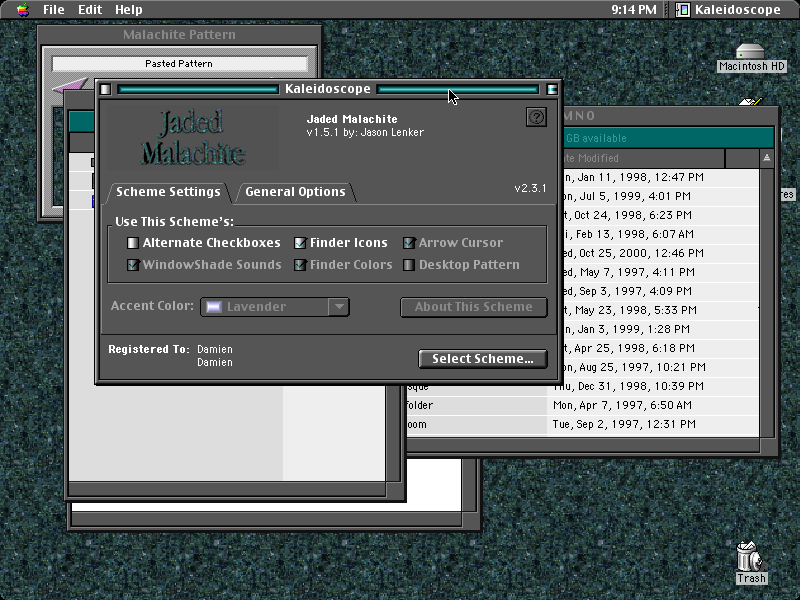Click the Jaded Malachite scheme logo
Image resolution: width=800 pixels, height=600 pixels.
tap(192, 138)
